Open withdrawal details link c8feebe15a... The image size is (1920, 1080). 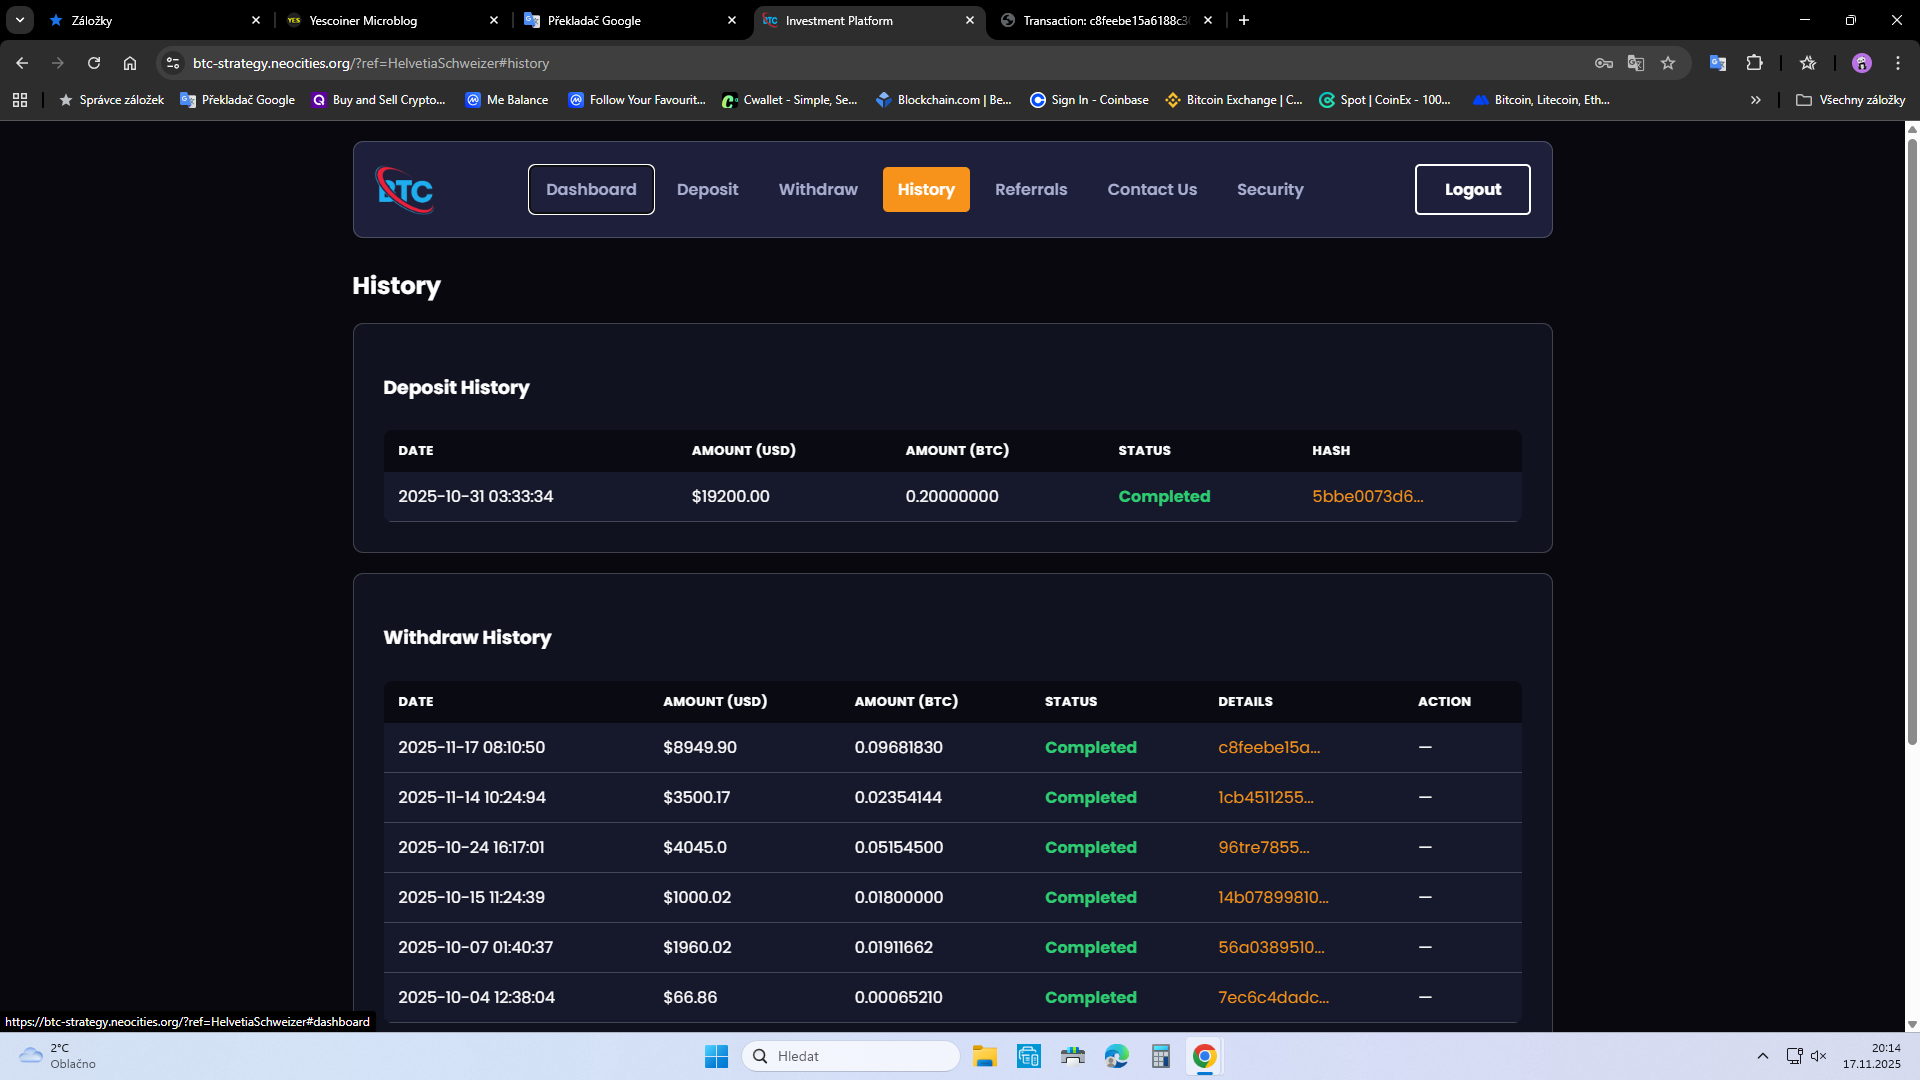click(x=1268, y=748)
